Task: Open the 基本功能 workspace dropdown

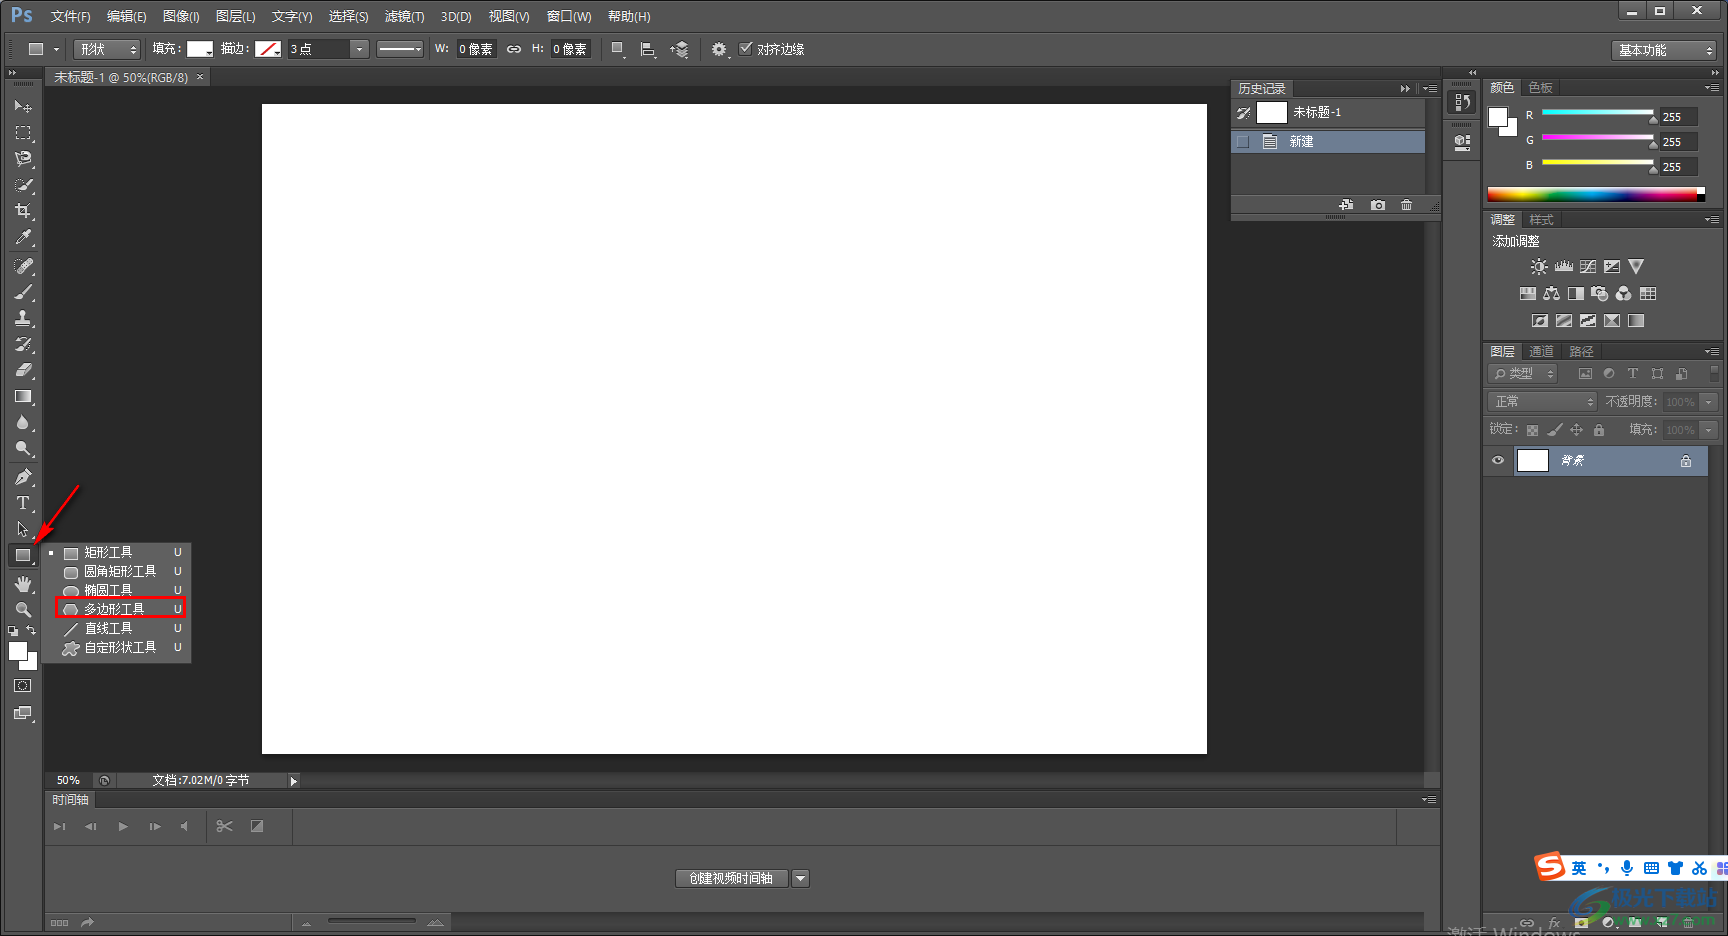Action: (1664, 50)
